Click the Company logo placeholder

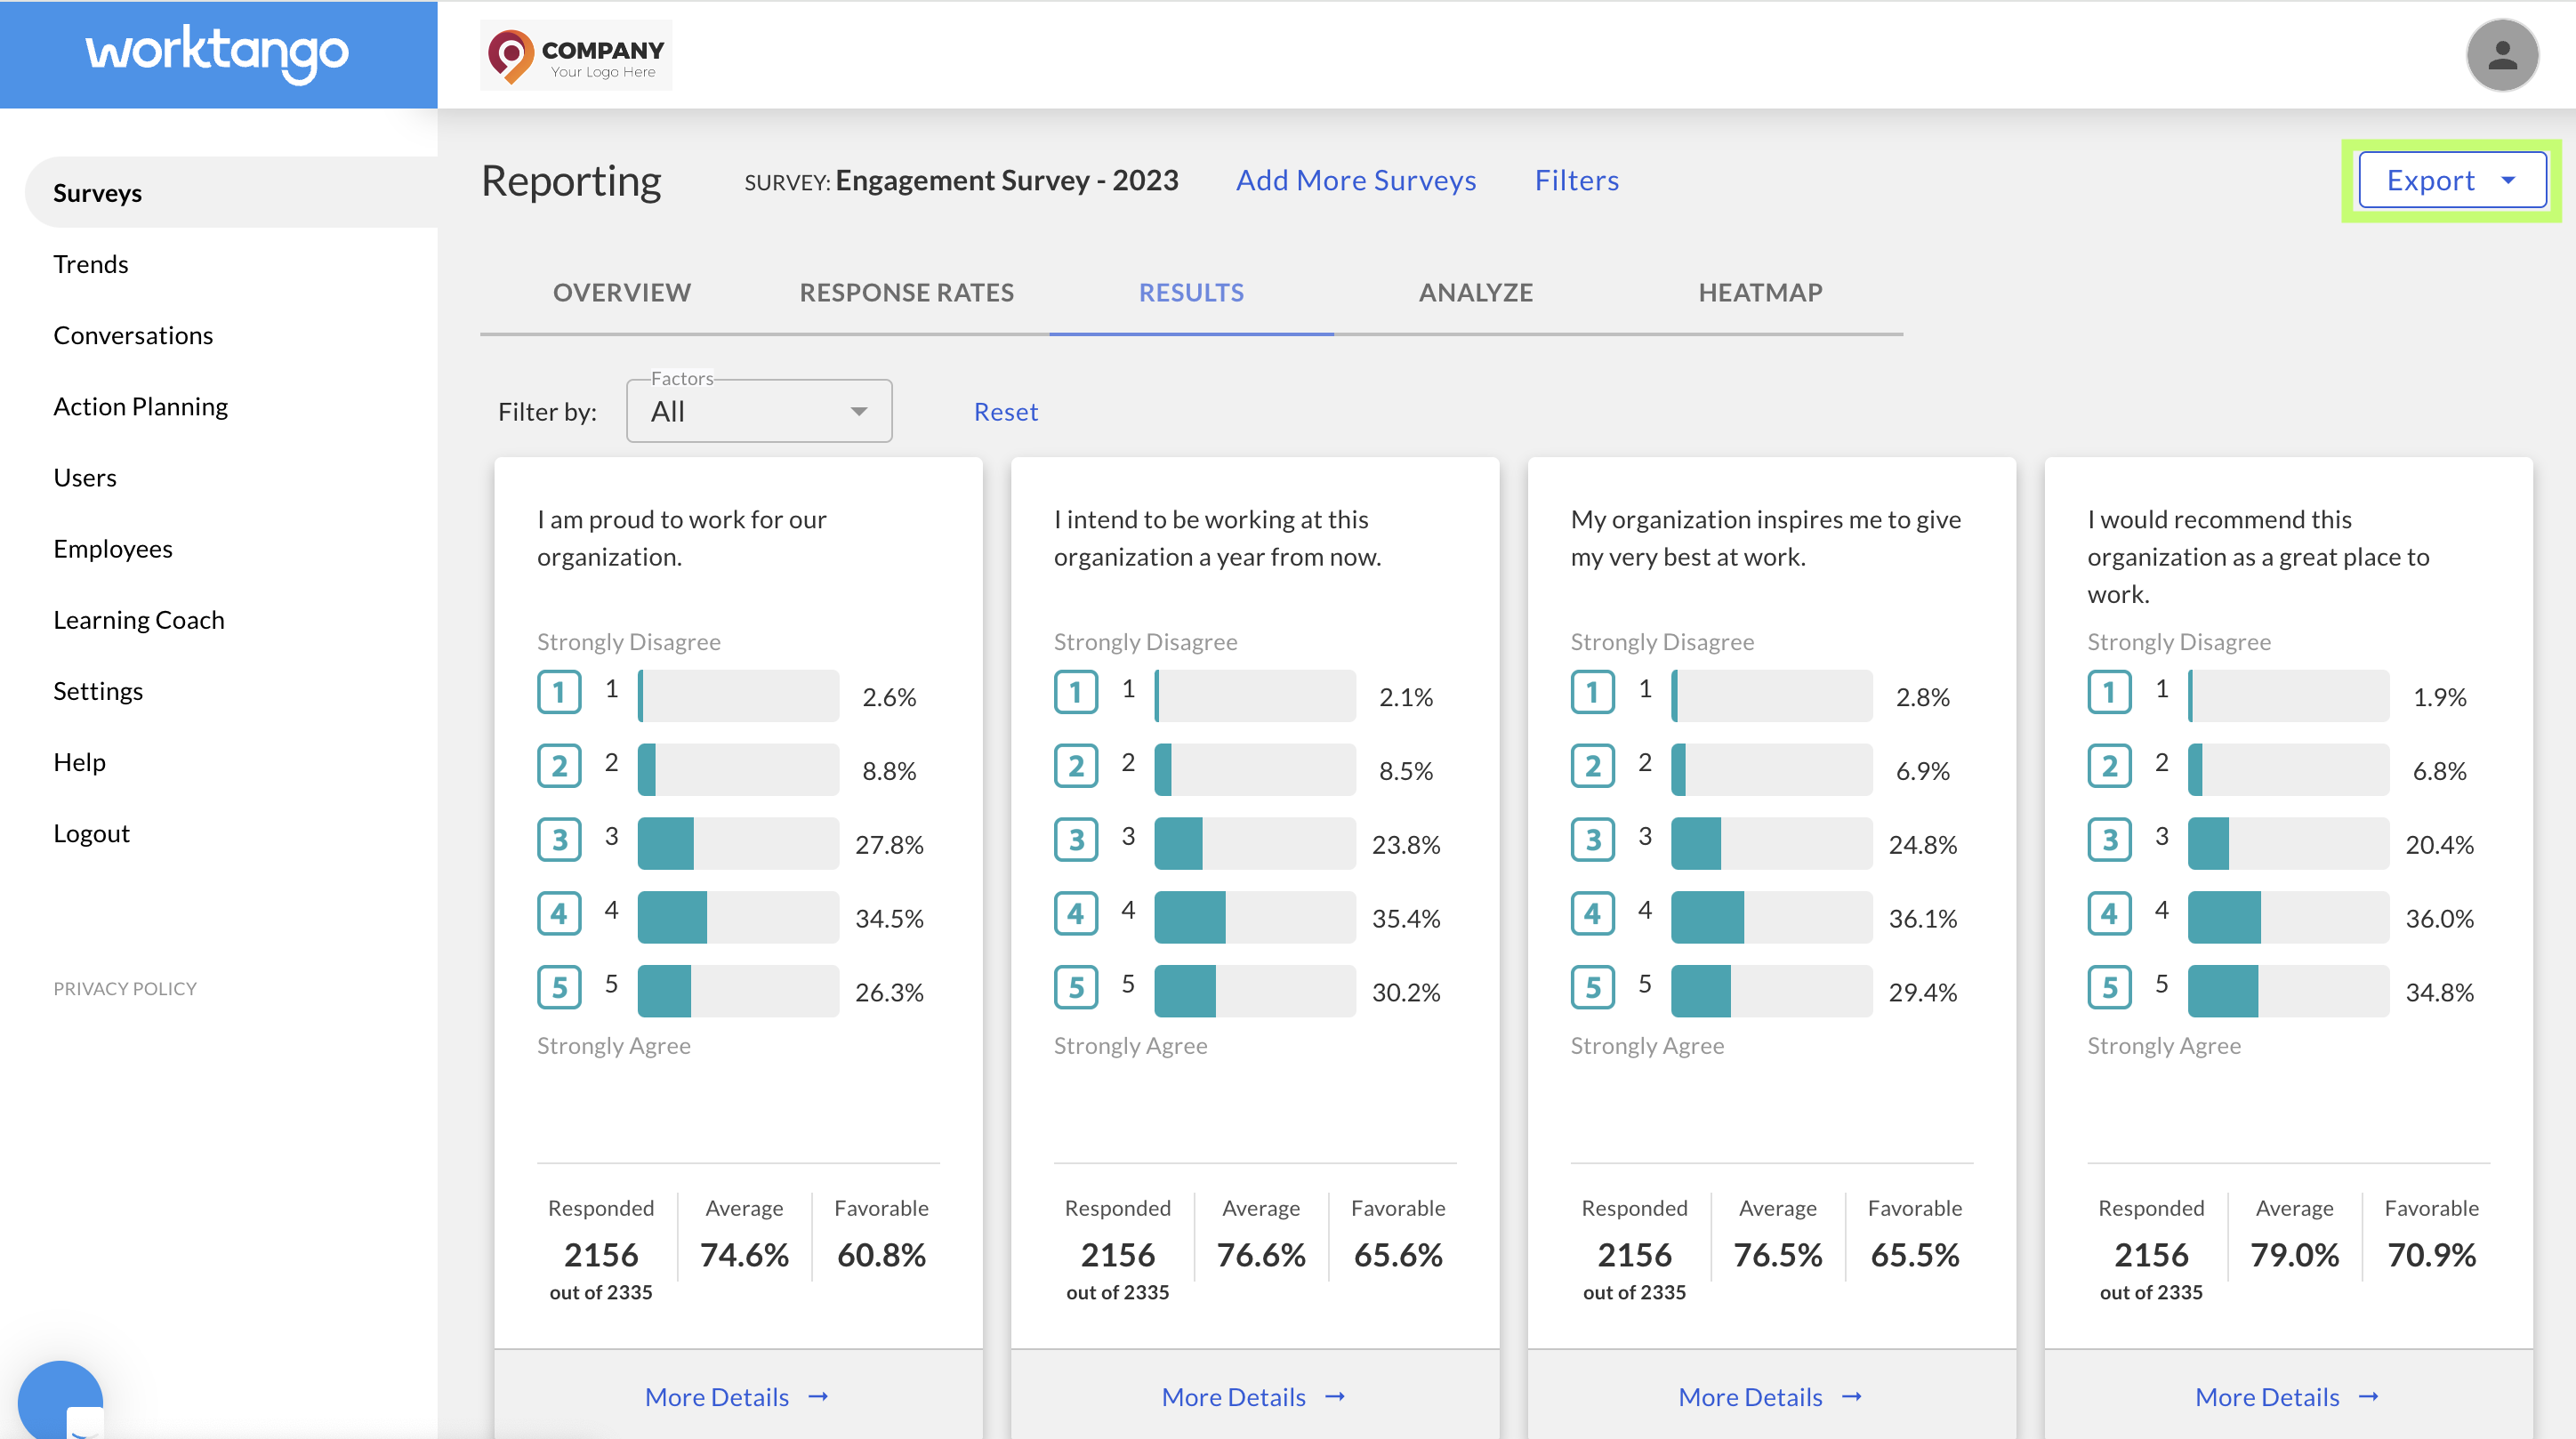pyautogui.click(x=575, y=55)
